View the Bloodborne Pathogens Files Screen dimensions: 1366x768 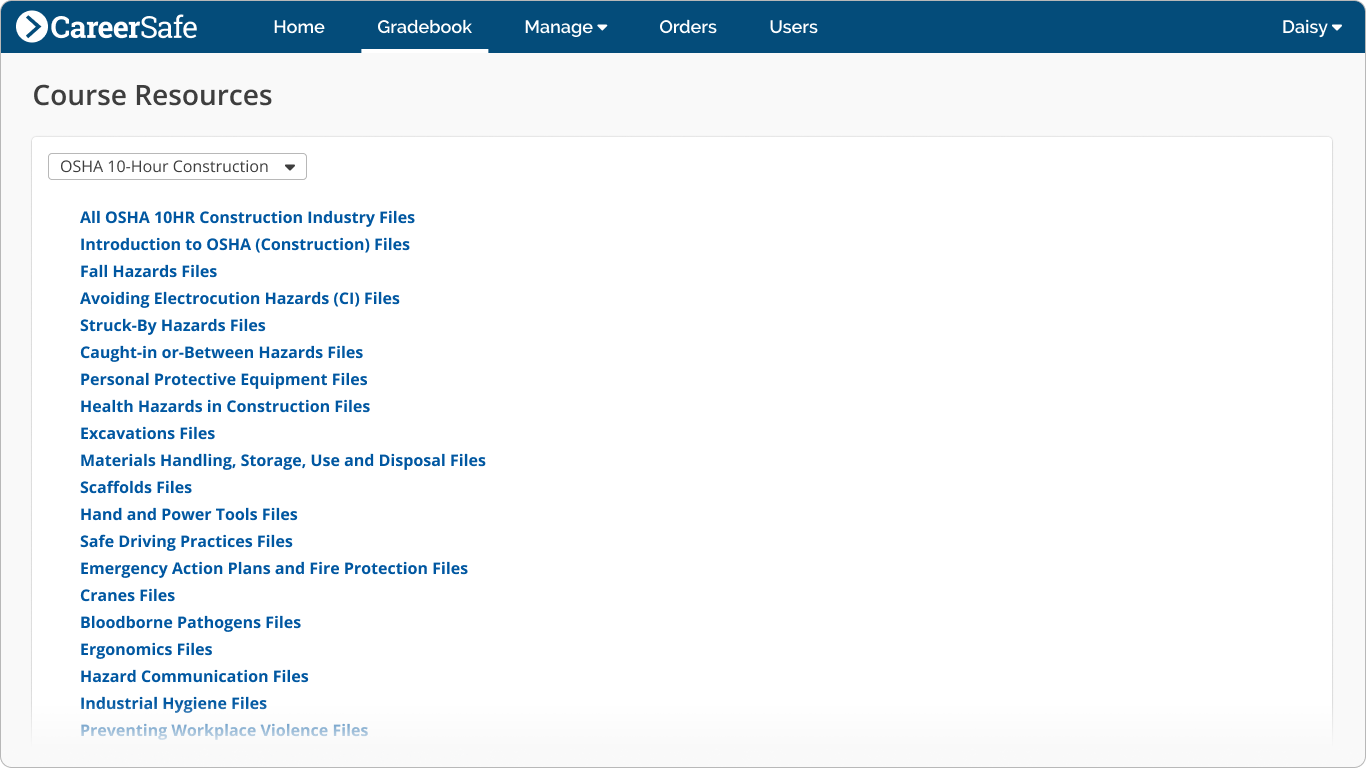click(190, 622)
